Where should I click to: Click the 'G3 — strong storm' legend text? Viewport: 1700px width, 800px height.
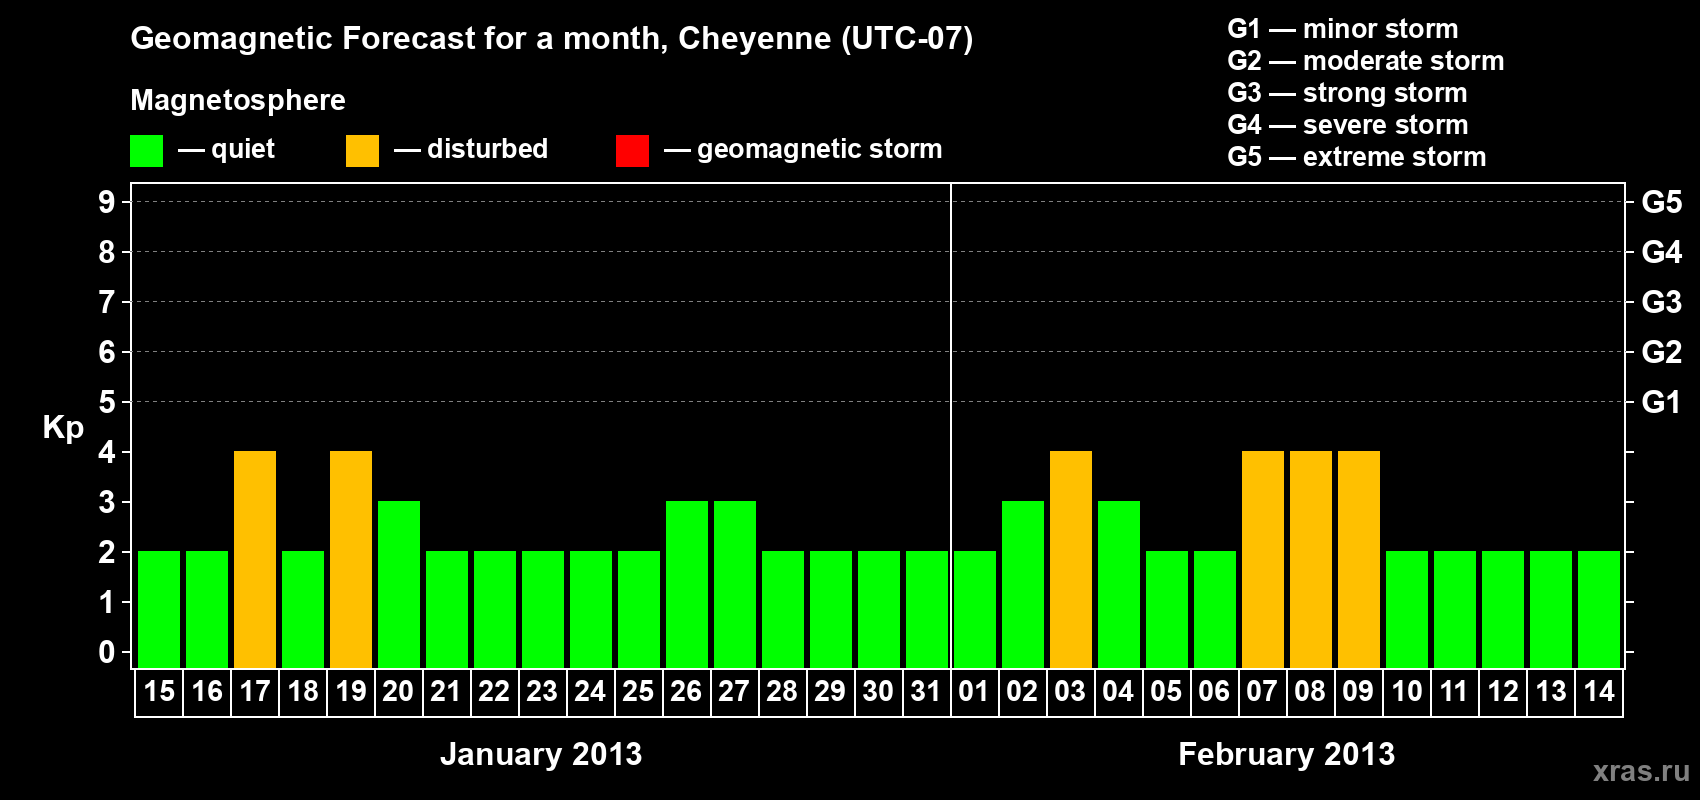1347,93
